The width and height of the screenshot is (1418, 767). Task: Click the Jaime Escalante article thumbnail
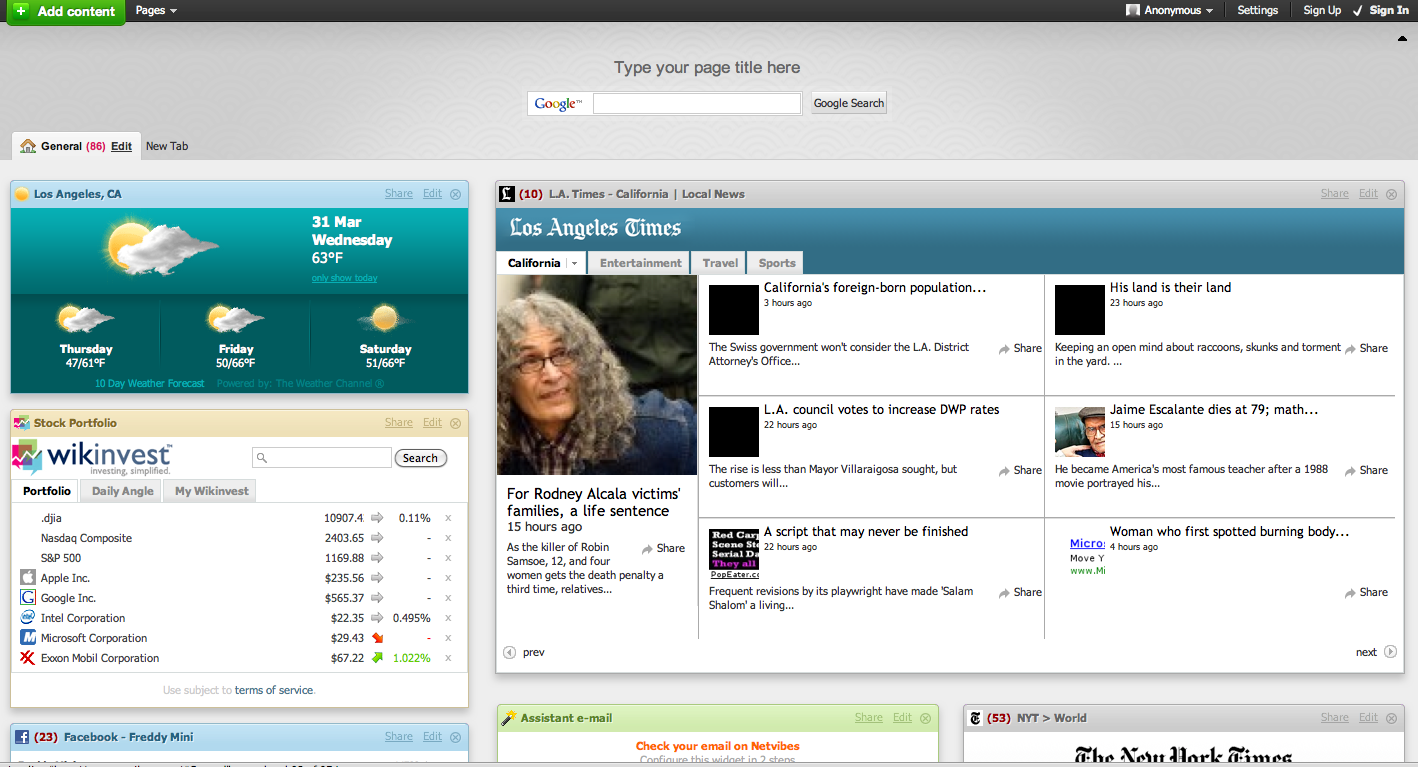click(1080, 432)
